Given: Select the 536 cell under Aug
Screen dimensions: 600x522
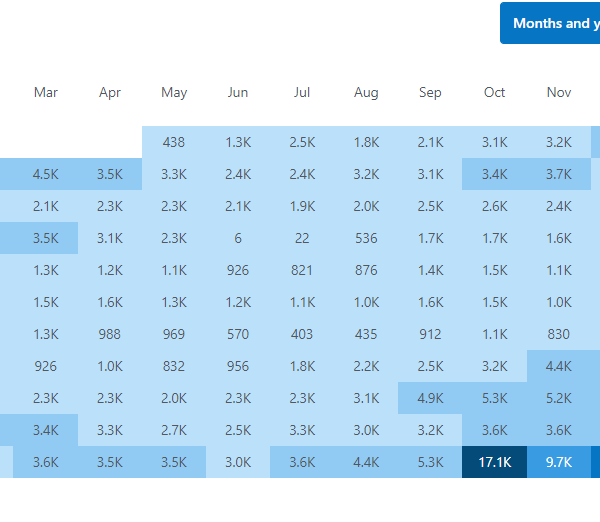Looking at the screenshot, I should [x=366, y=238].
